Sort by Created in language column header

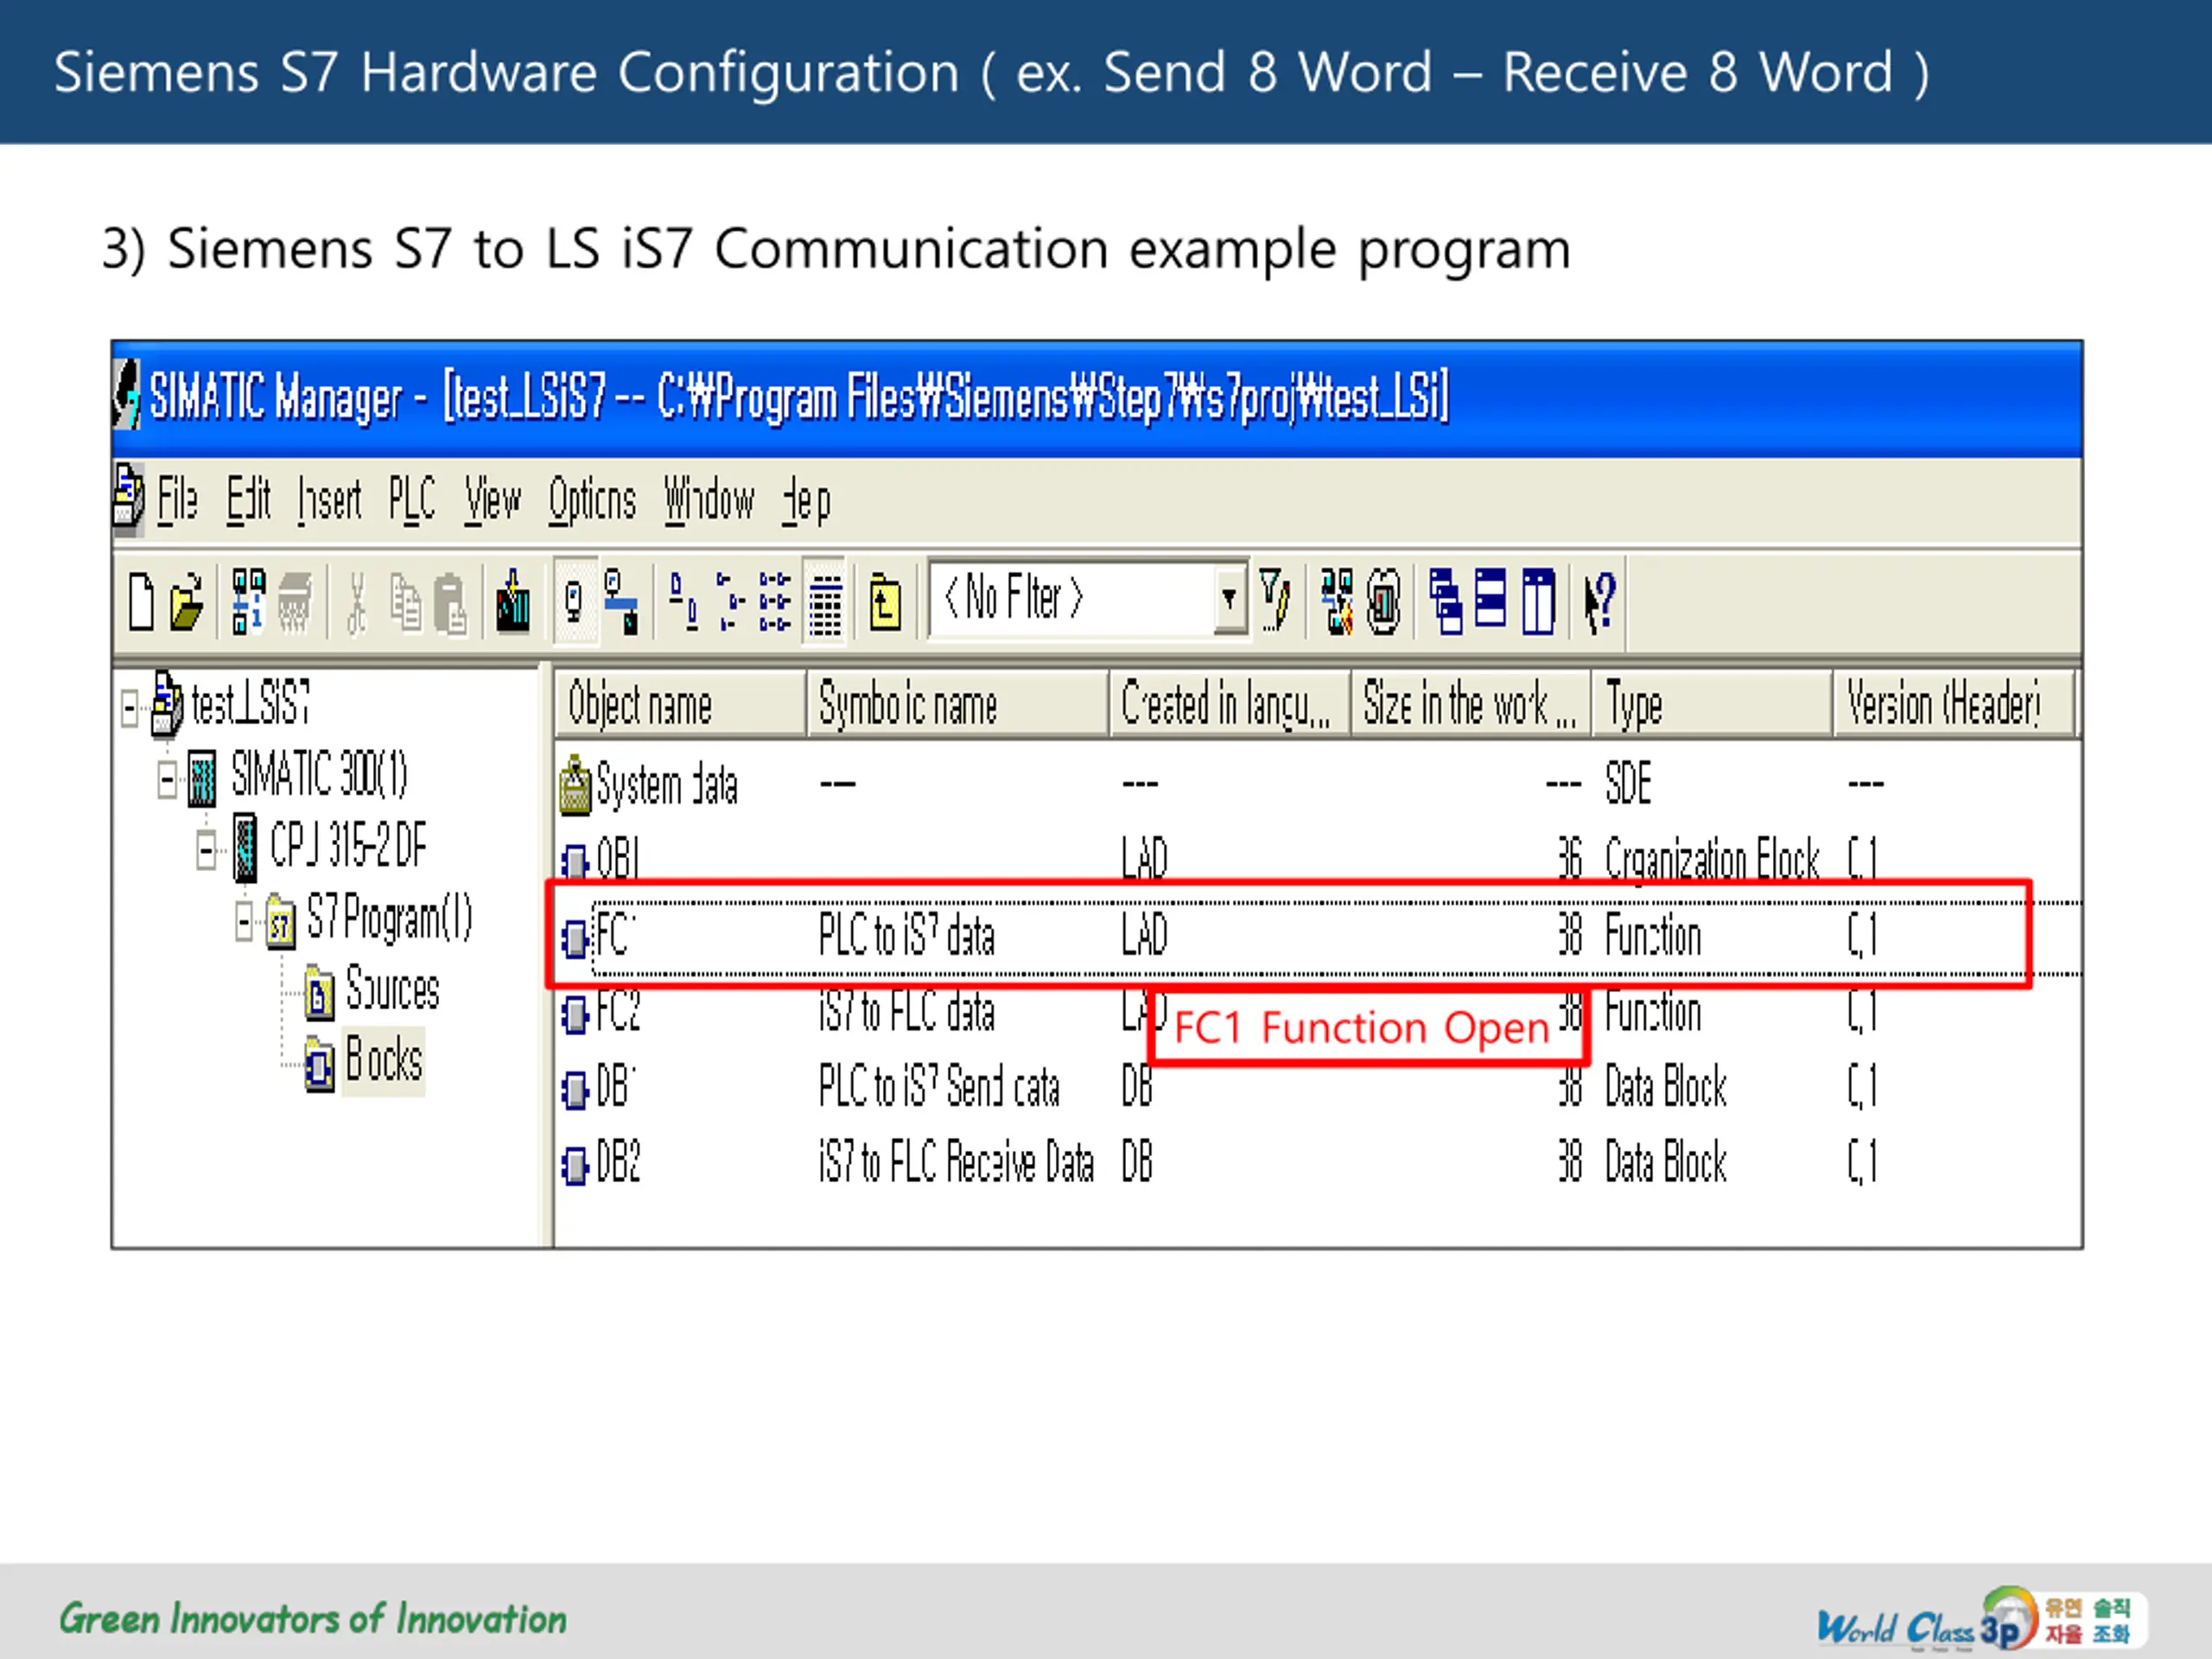[1230, 705]
